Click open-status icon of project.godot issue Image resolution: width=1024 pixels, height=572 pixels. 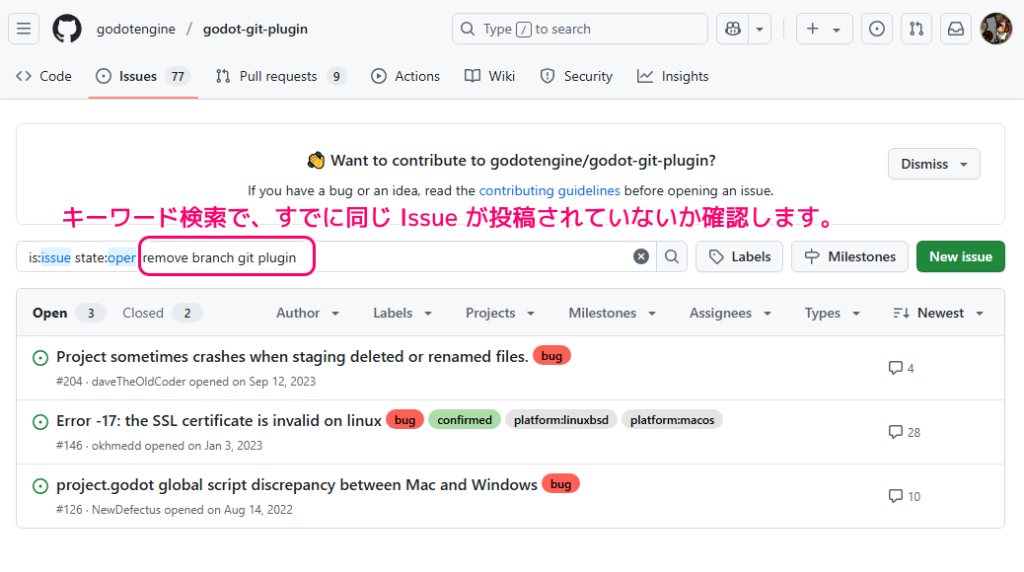[40, 486]
